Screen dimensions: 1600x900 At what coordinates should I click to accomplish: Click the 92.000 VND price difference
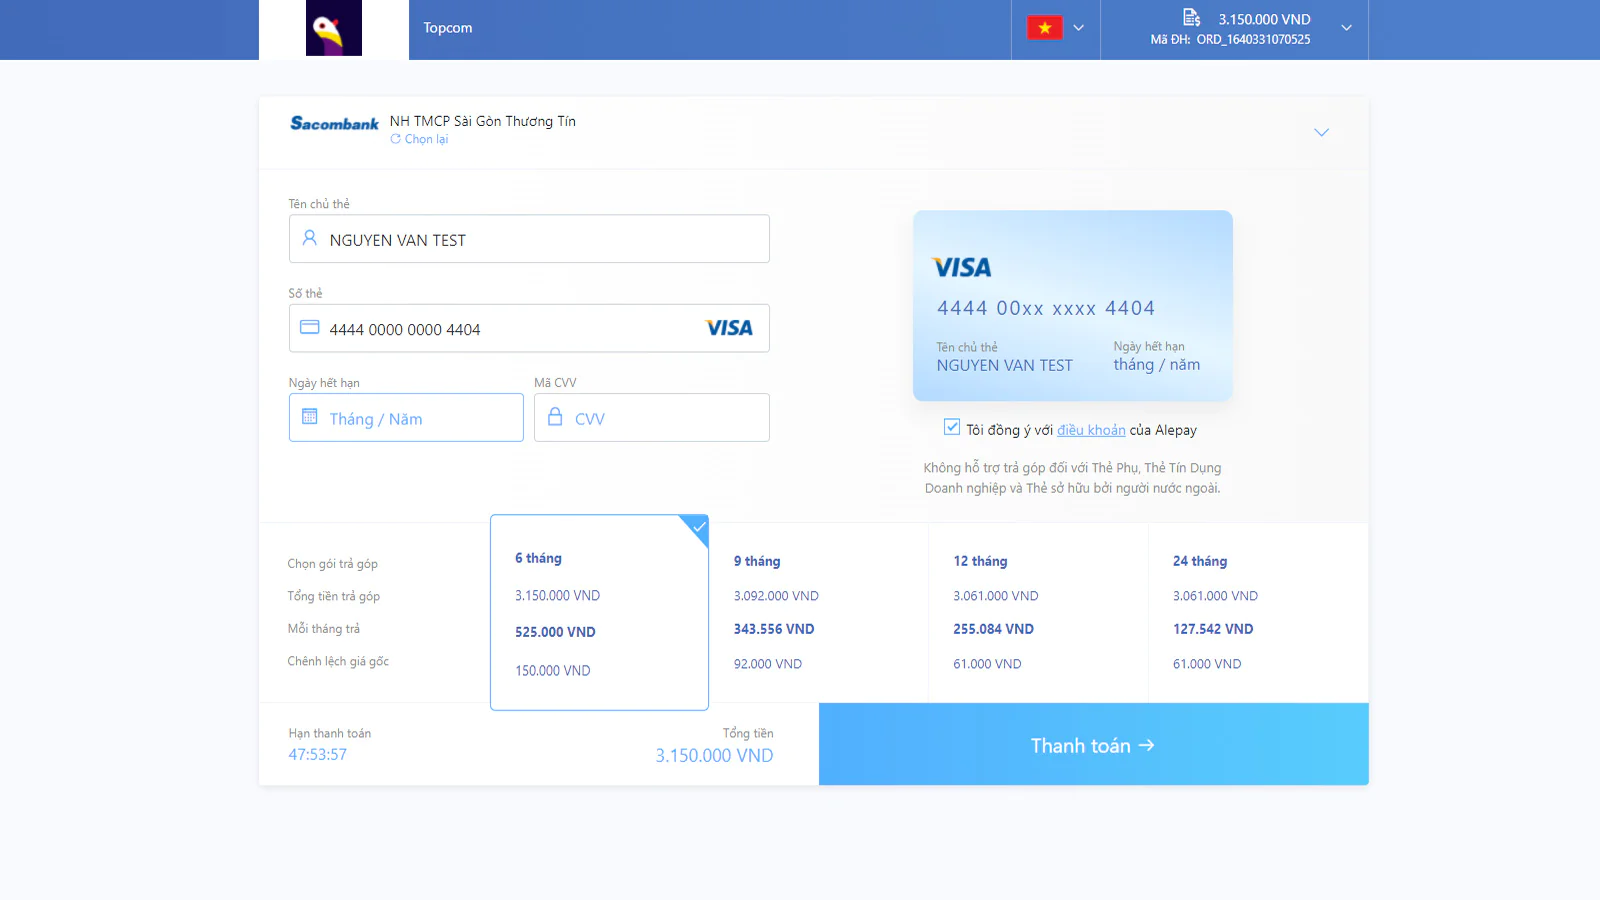point(767,664)
